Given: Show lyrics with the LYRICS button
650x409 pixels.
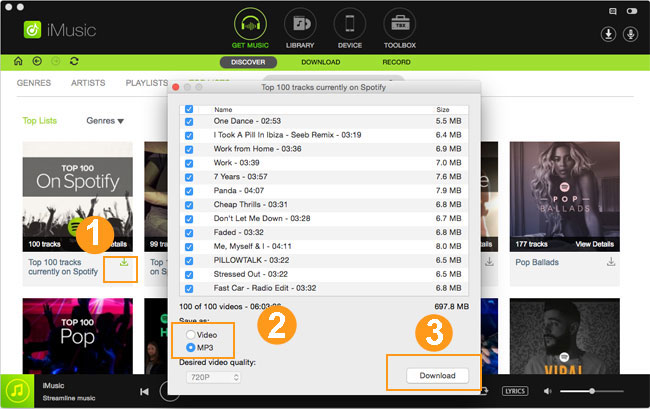Looking at the screenshot, I should tap(515, 391).
